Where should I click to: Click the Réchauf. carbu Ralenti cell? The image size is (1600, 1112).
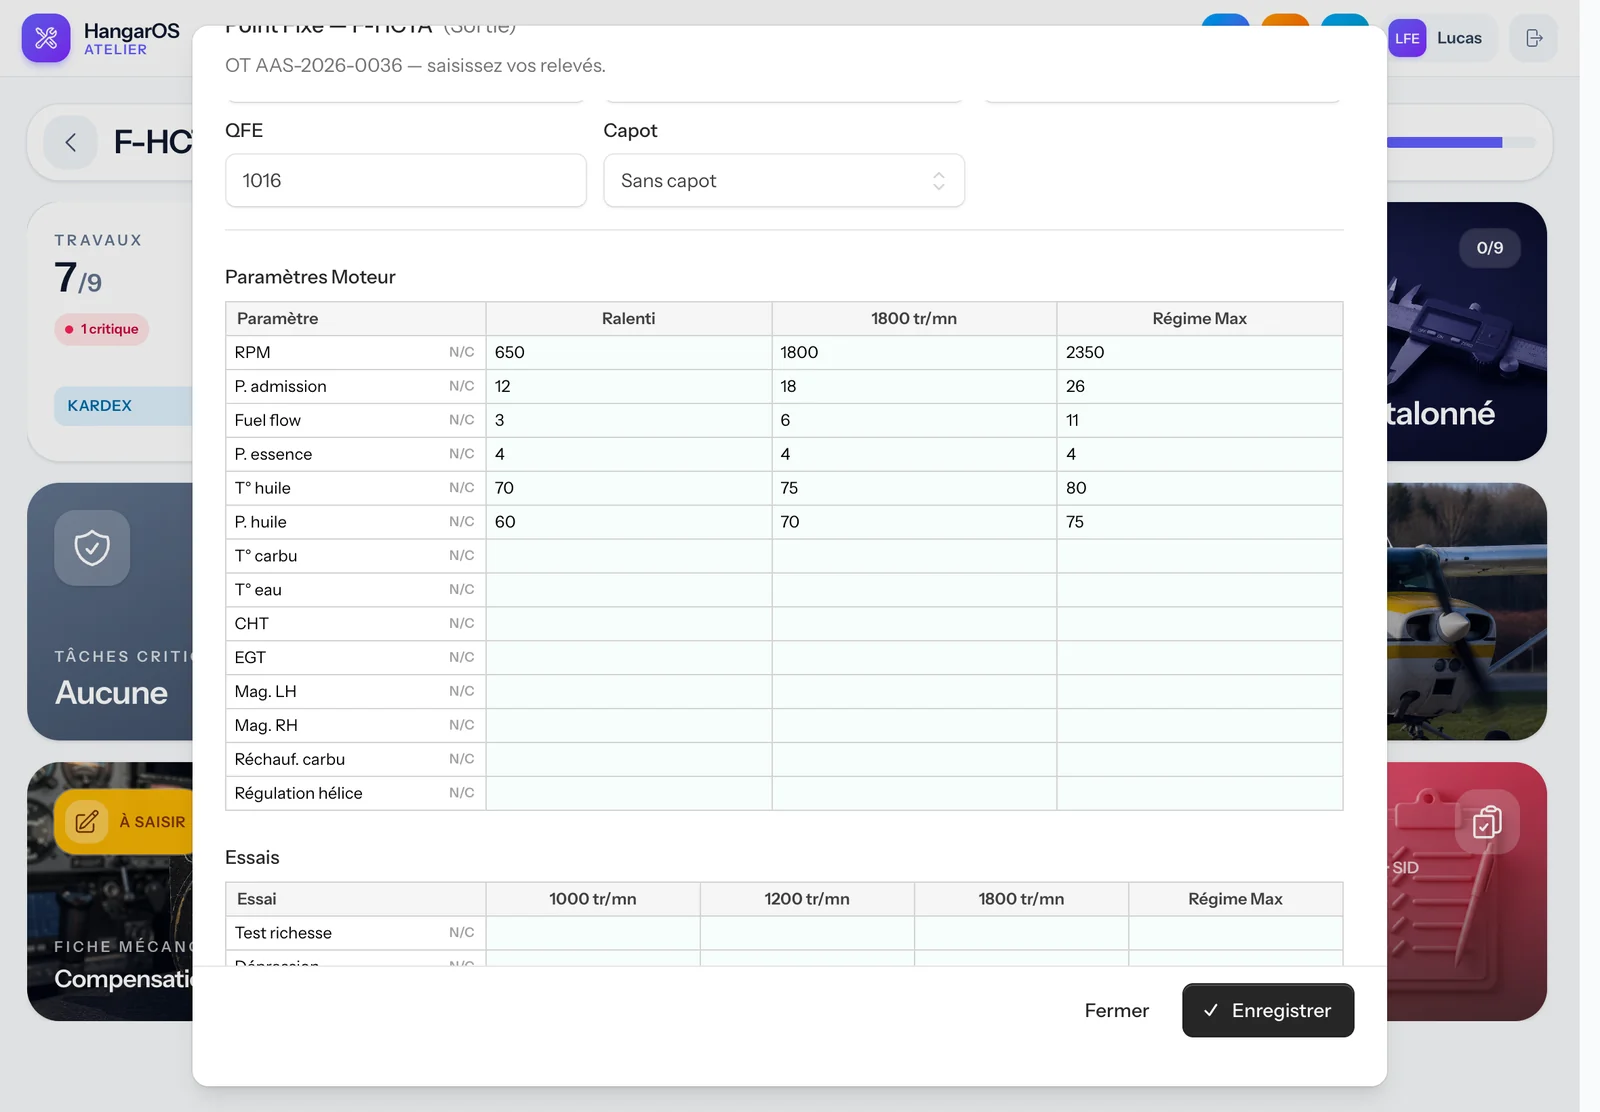coord(629,759)
